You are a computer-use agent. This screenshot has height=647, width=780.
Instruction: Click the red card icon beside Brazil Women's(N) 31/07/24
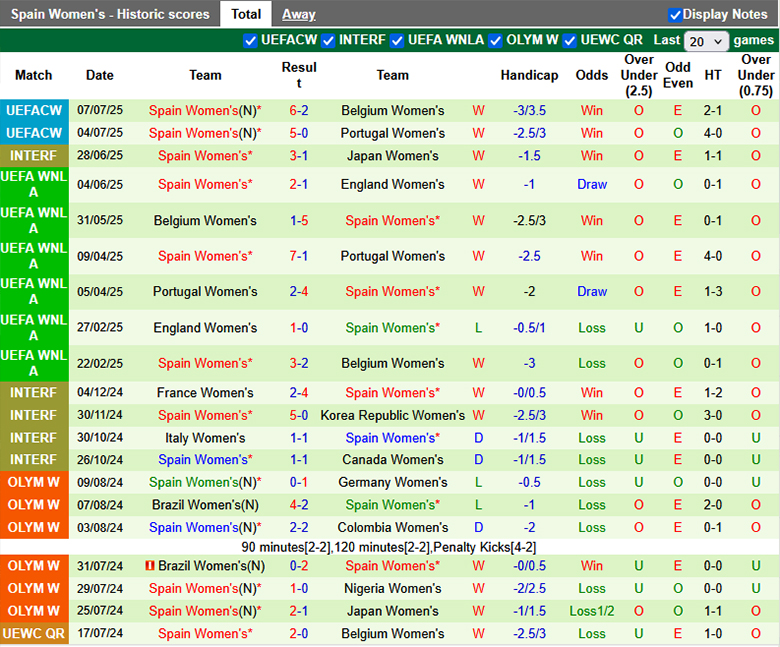pos(150,566)
